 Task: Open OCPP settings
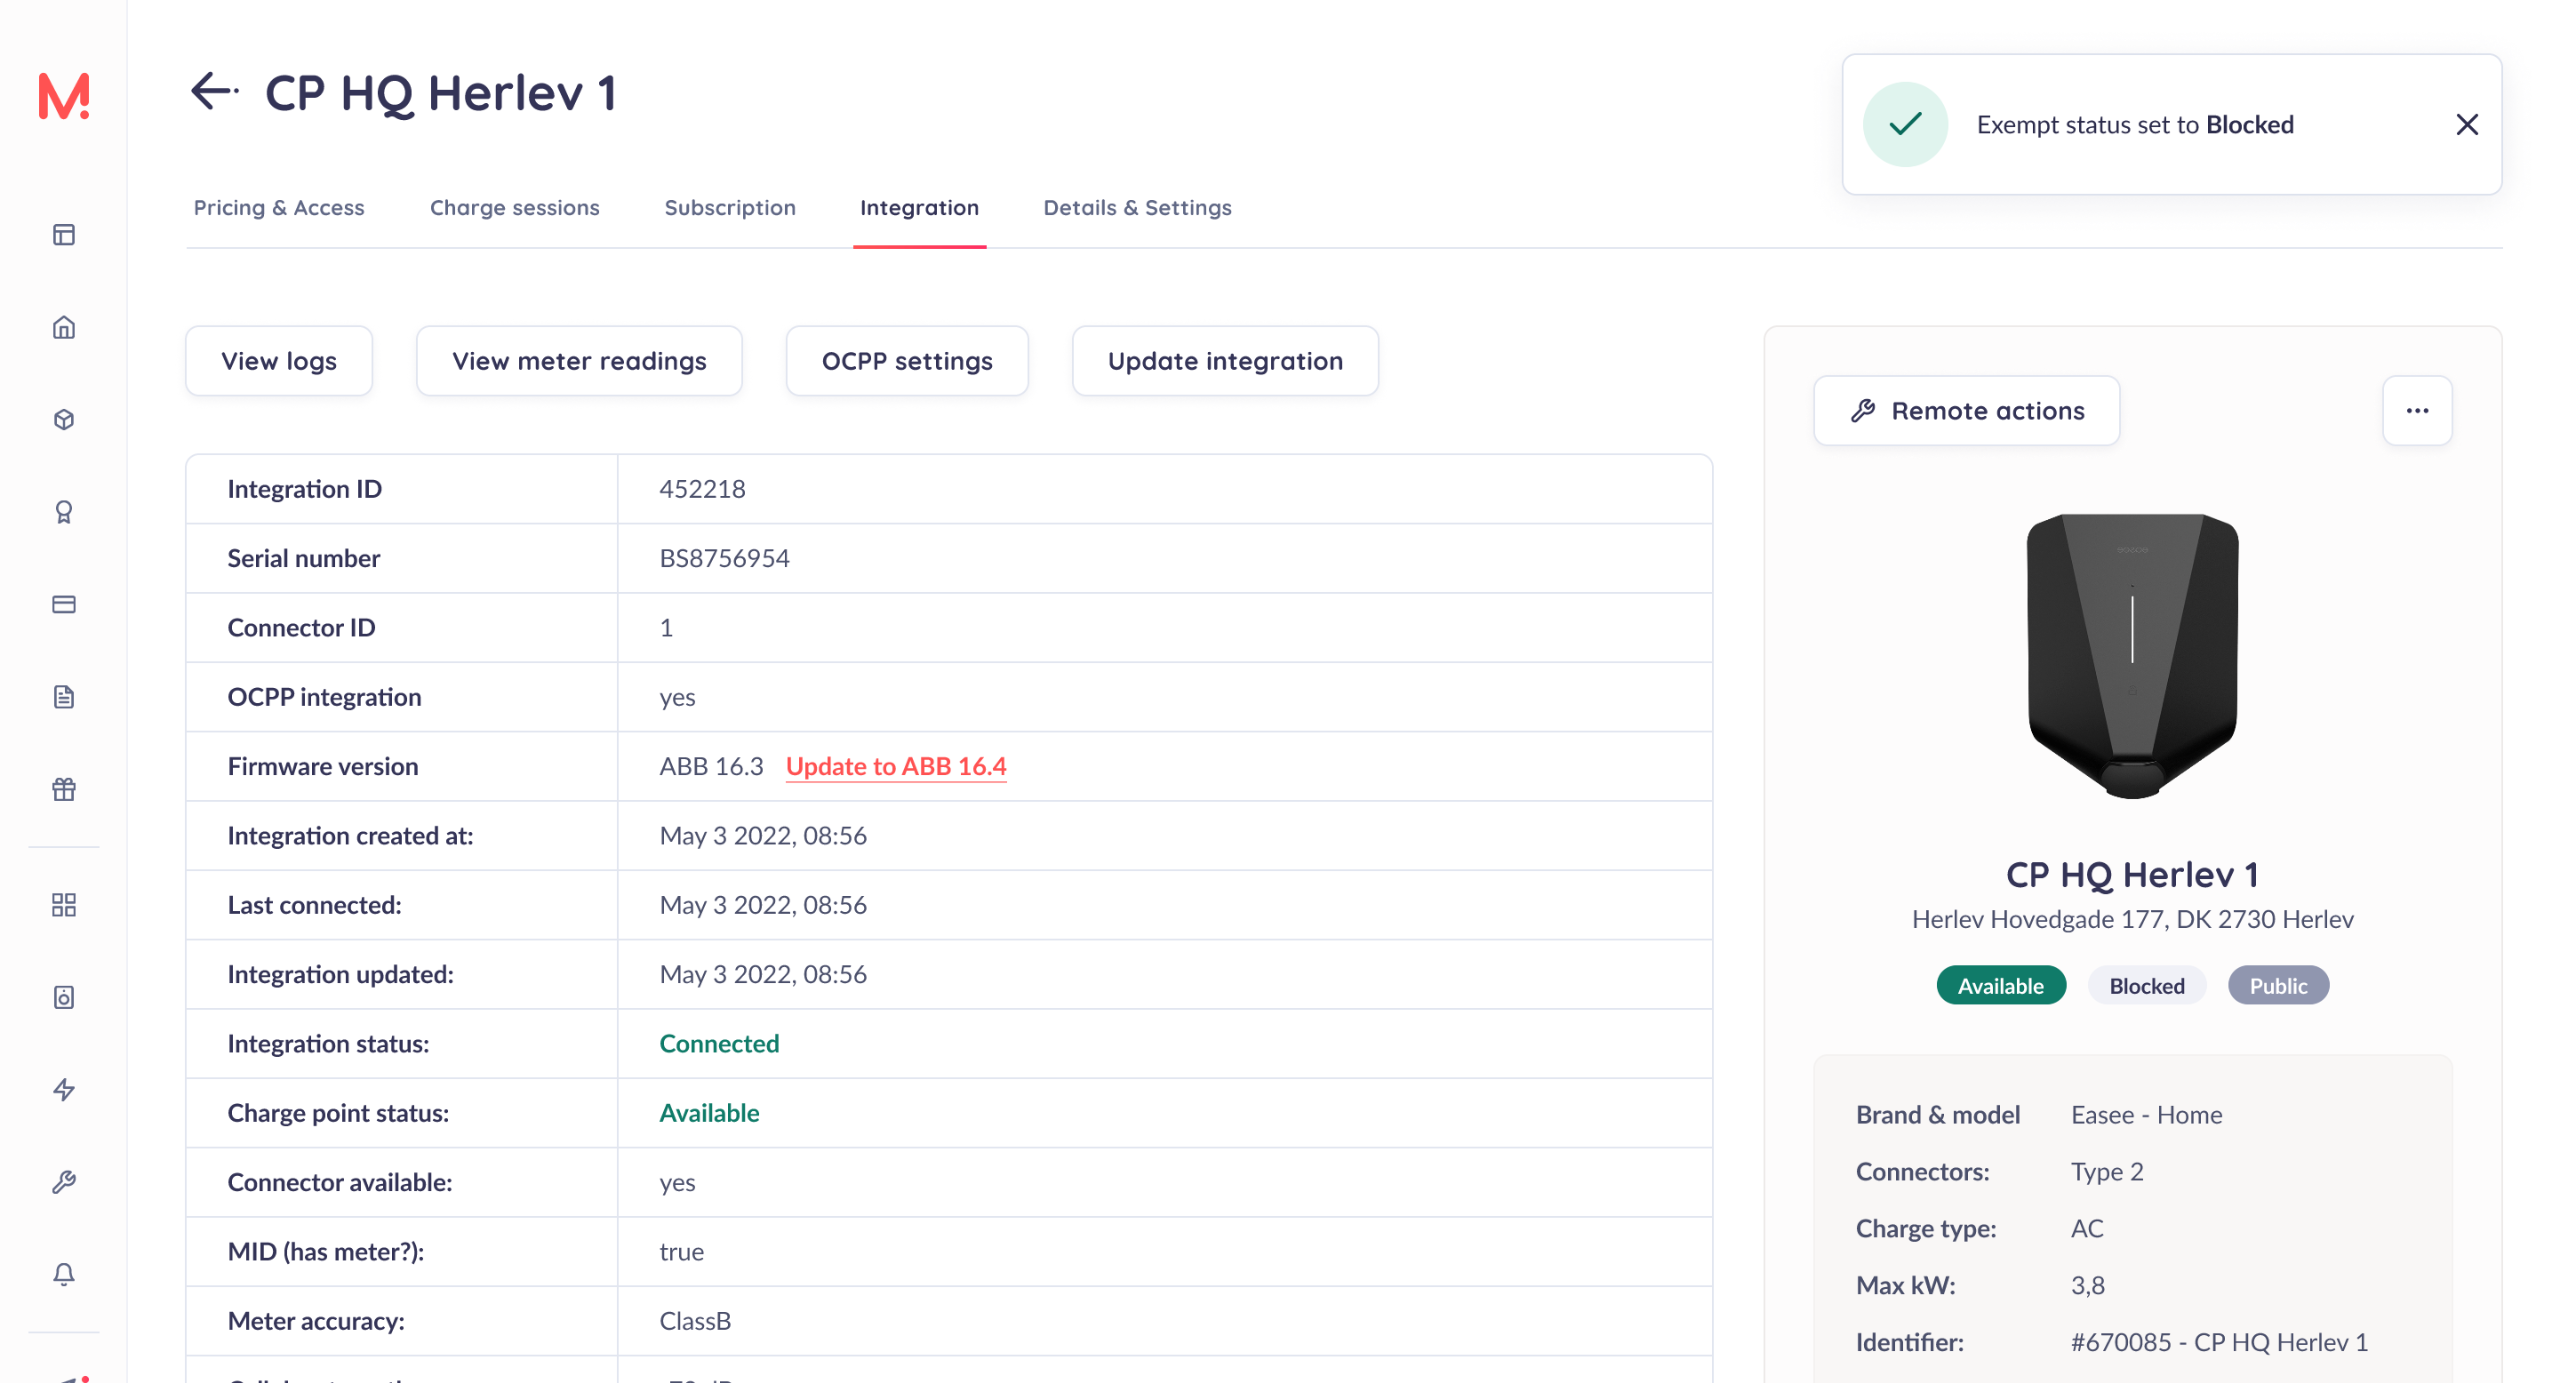(x=906, y=361)
